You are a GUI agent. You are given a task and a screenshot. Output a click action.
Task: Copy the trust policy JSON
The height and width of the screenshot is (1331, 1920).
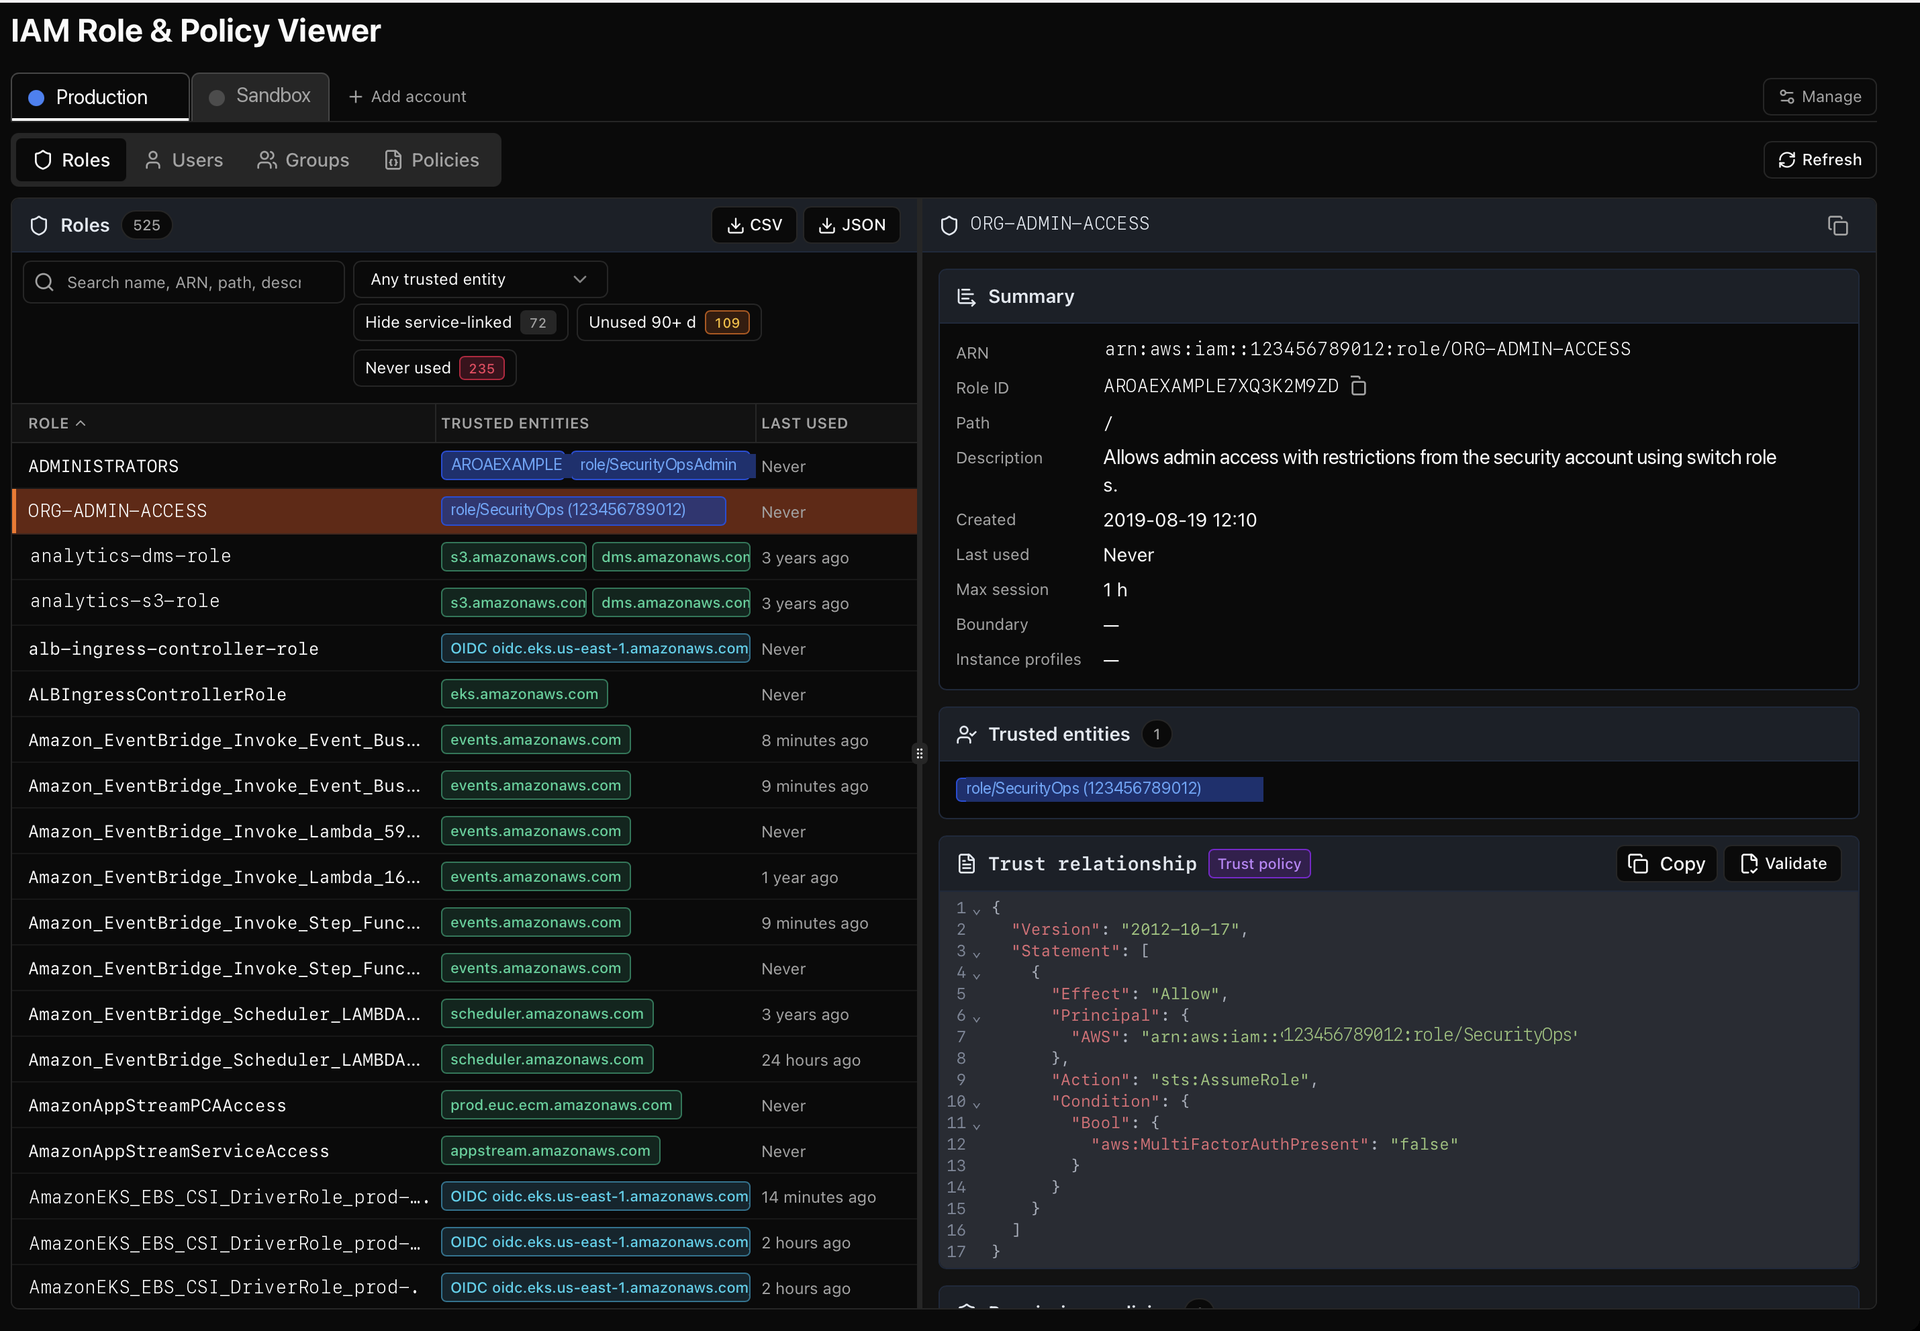(x=1666, y=864)
